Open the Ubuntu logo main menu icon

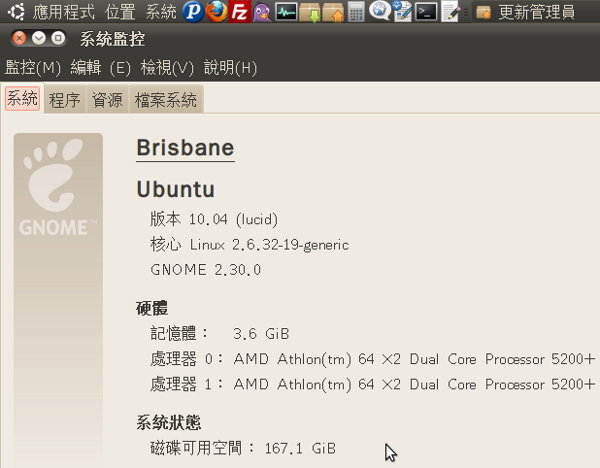coord(16,11)
